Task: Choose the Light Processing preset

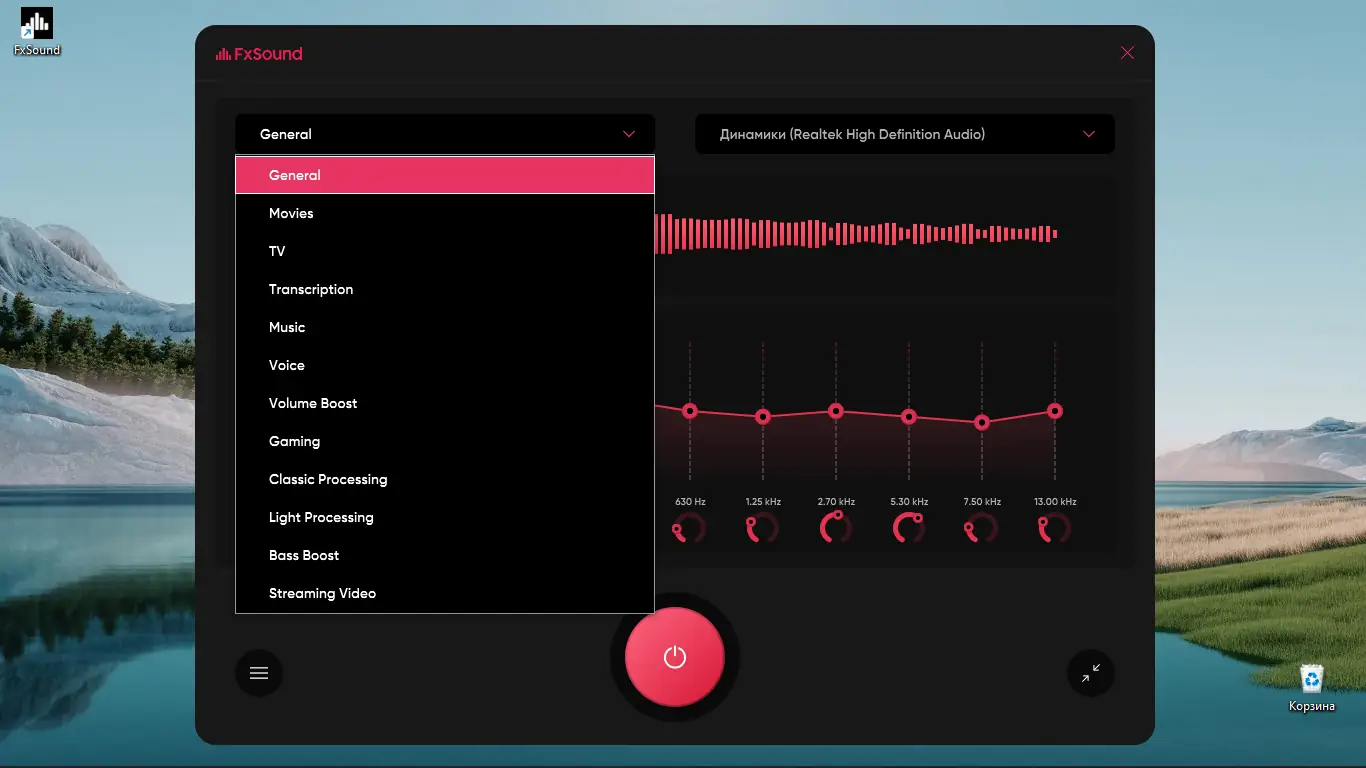Action: (445, 517)
